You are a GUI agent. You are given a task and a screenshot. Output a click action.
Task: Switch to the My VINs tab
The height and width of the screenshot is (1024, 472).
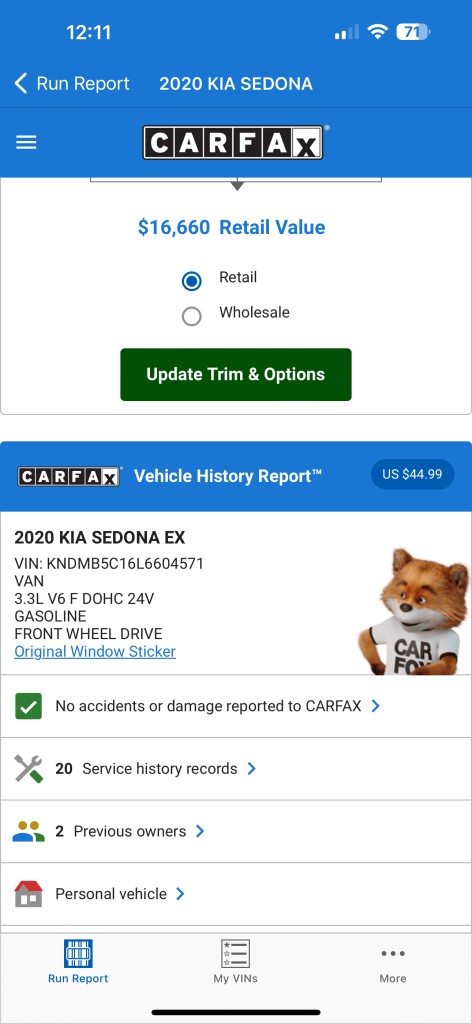pos(235,961)
